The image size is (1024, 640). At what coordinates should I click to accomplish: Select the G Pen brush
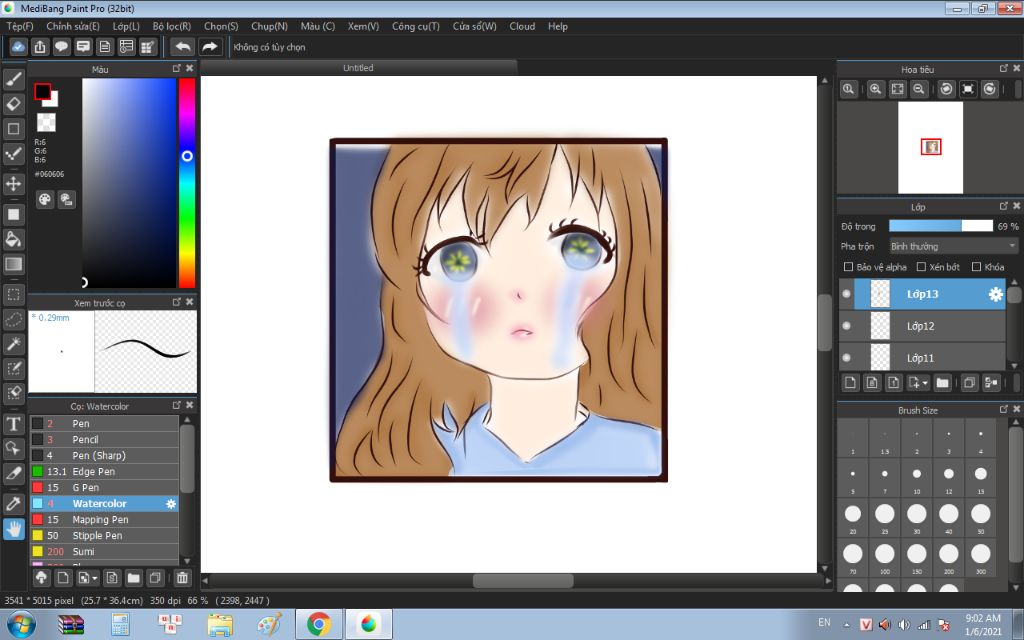(104, 487)
